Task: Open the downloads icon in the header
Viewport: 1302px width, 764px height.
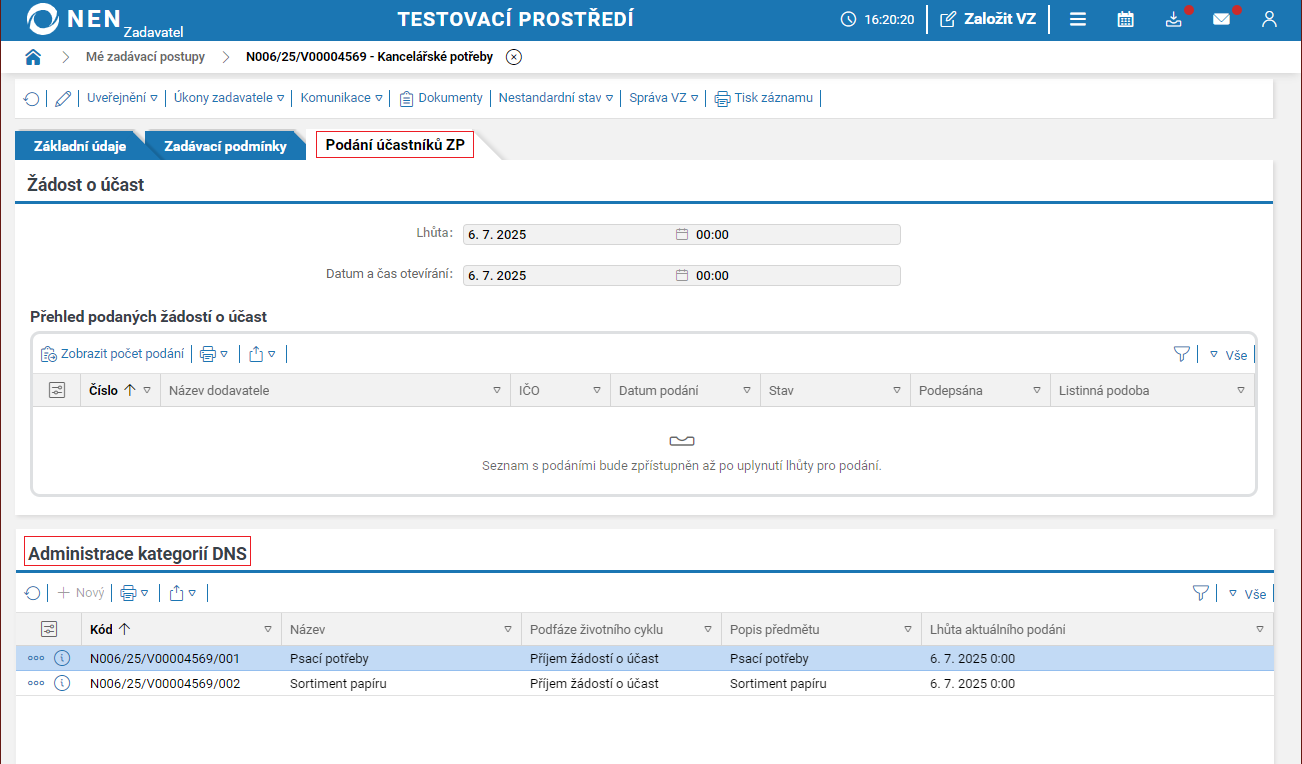Action: point(1174,19)
